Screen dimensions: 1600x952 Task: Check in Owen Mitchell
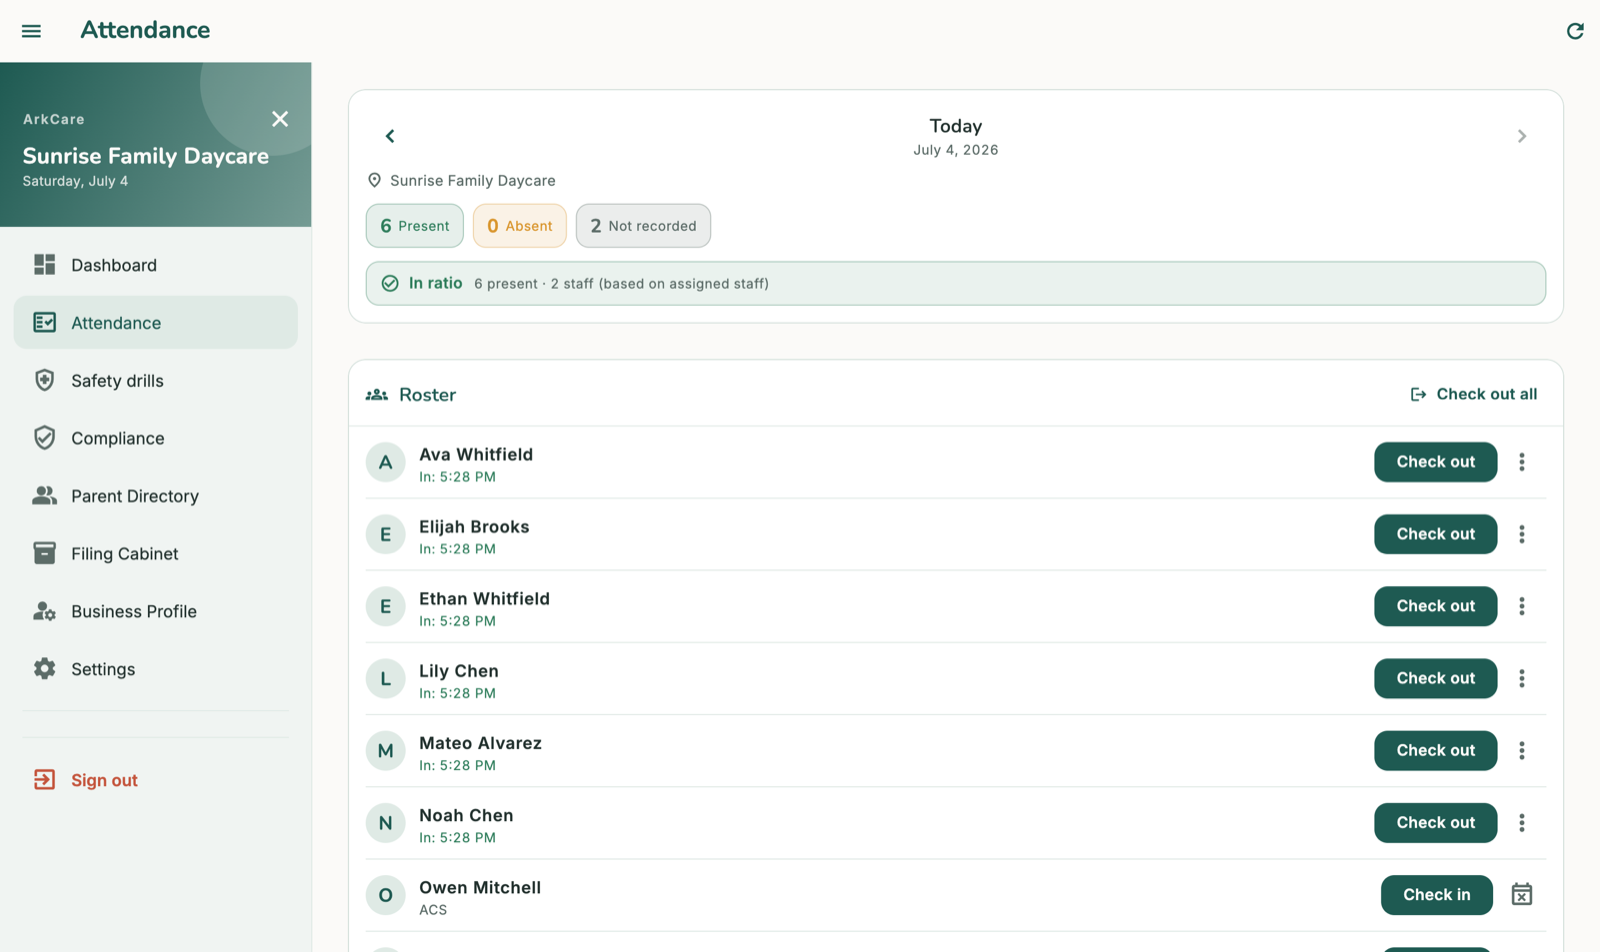(1436, 895)
